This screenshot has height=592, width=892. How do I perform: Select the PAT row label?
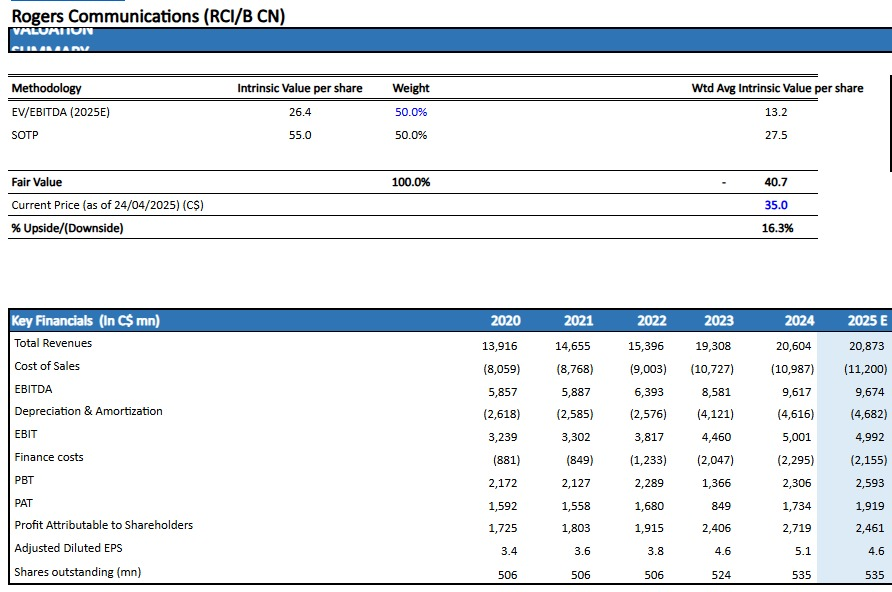click(x=23, y=503)
